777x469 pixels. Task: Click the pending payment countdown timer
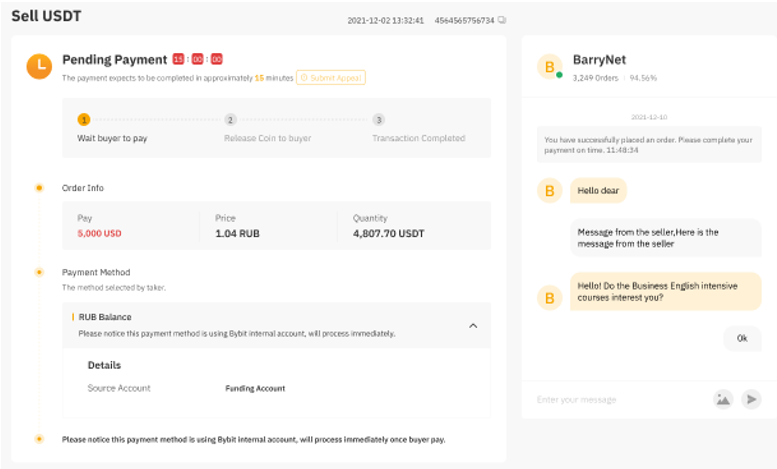pyautogui.click(x=197, y=60)
